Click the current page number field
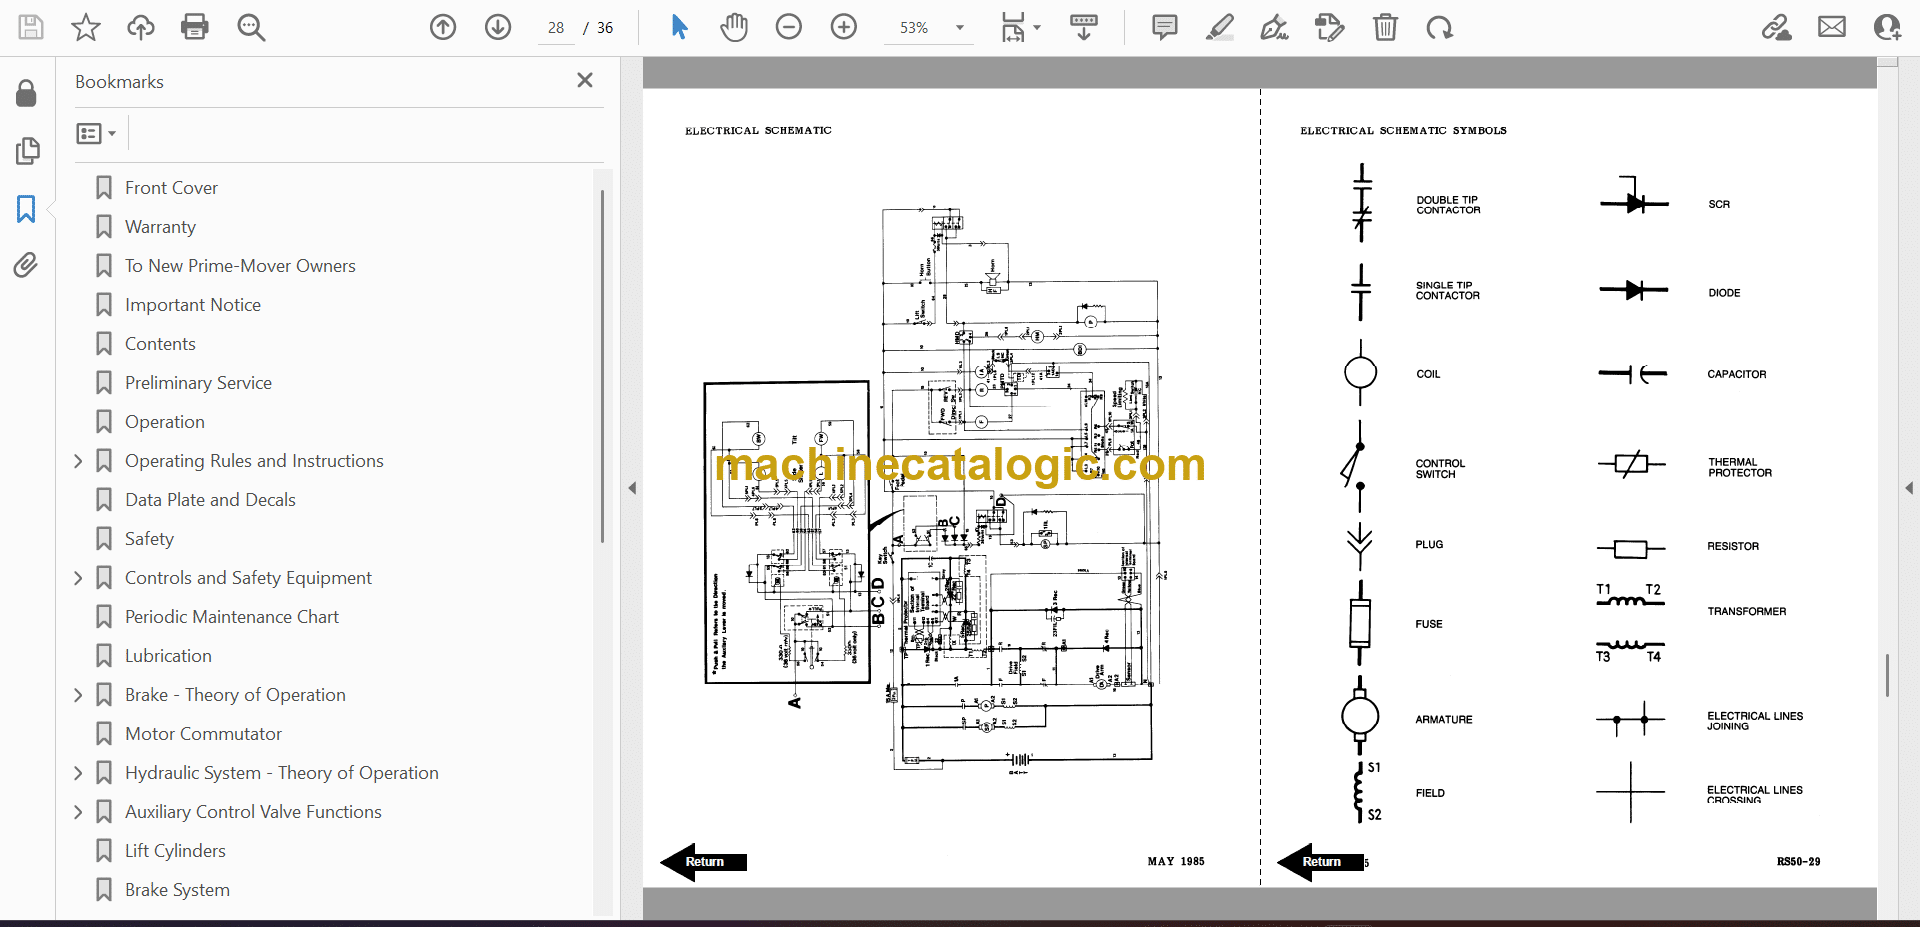This screenshot has height=927, width=1920. click(x=556, y=28)
